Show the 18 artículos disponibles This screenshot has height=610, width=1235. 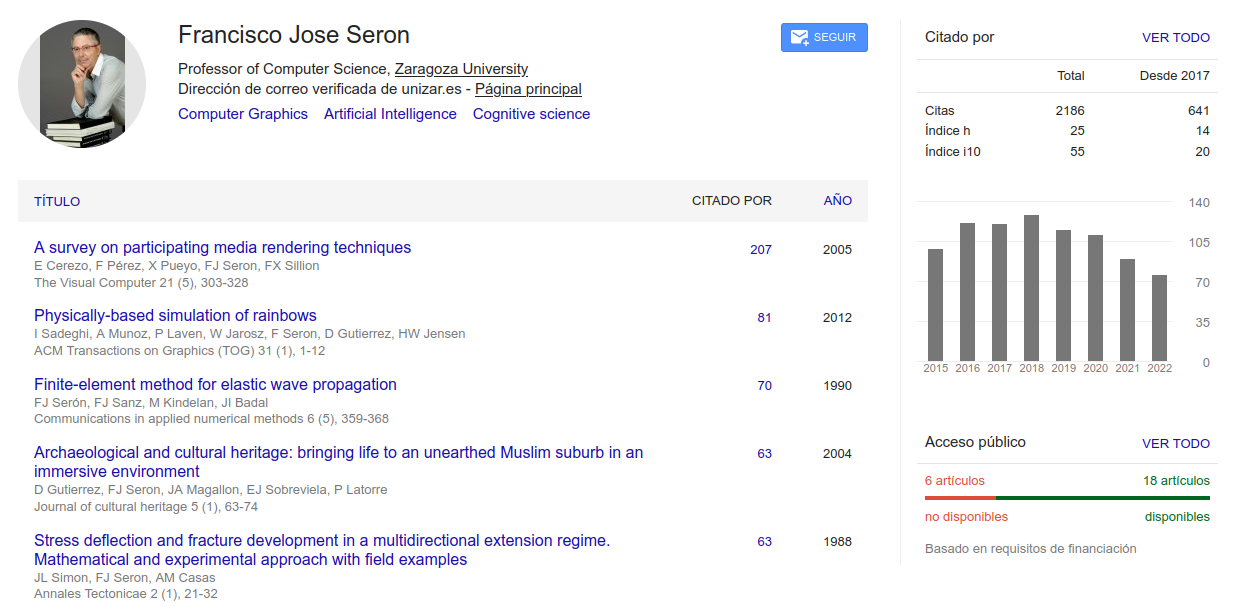click(1176, 480)
